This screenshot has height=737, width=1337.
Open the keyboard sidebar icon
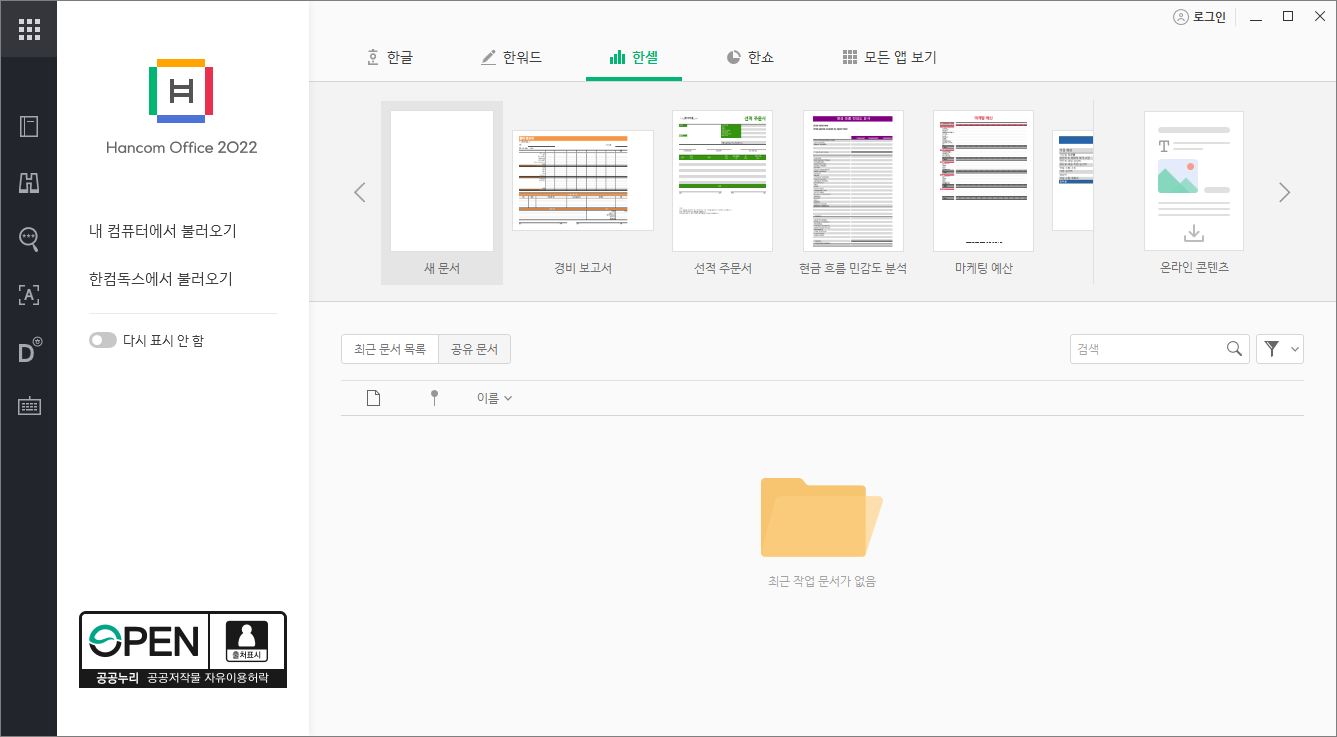(x=29, y=406)
